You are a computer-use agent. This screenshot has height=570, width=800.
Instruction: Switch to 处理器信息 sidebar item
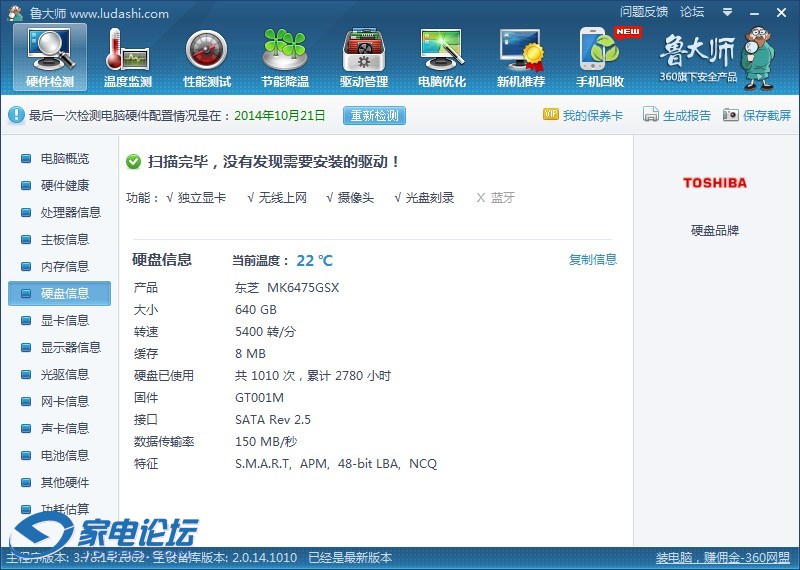coord(70,213)
